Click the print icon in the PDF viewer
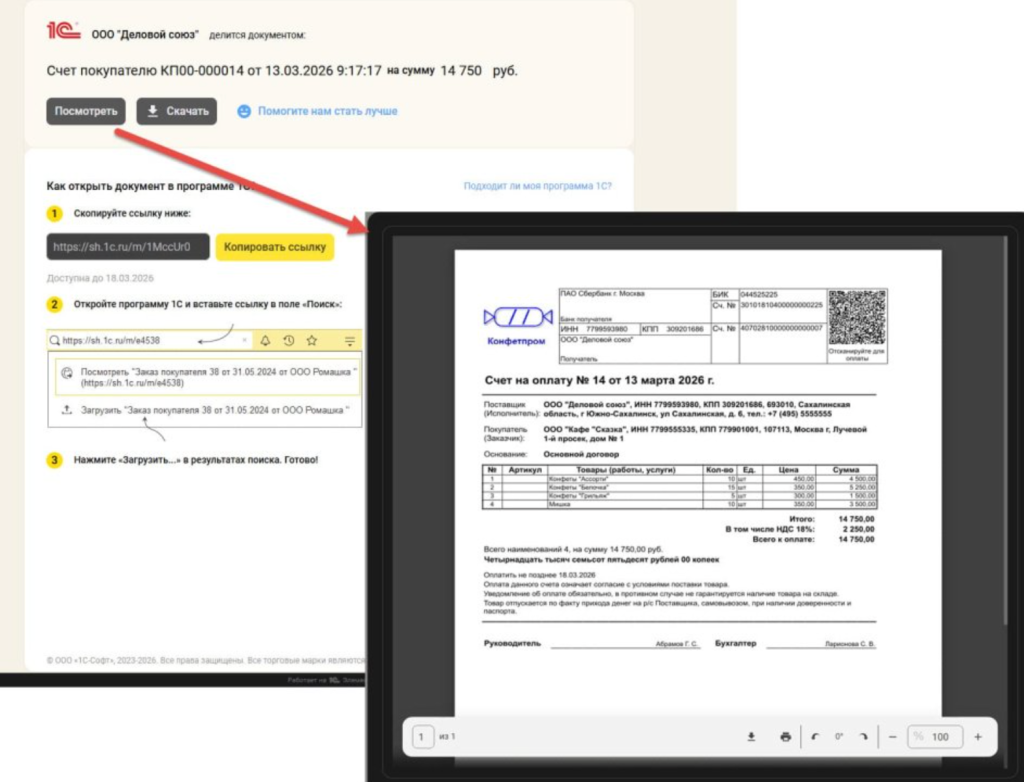The width and height of the screenshot is (1024, 782). click(786, 737)
